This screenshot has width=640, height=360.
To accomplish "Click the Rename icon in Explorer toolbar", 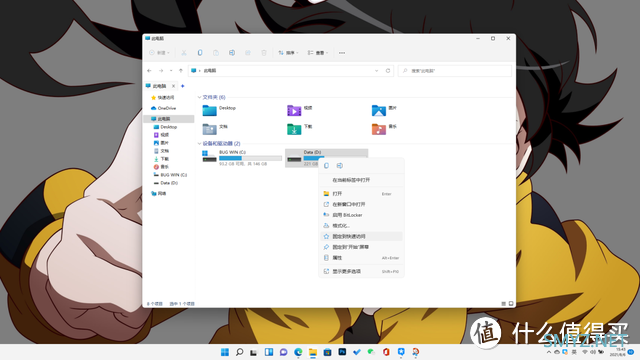I will pyautogui.click(x=232, y=53).
